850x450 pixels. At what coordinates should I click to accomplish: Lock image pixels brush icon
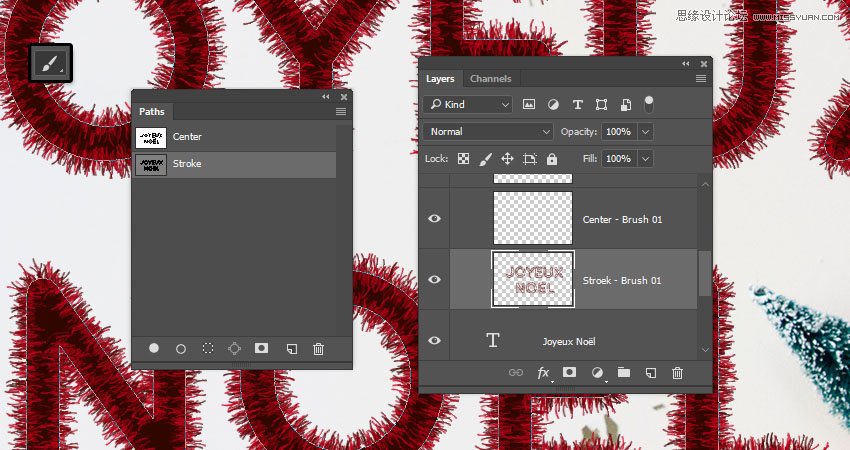(x=486, y=159)
